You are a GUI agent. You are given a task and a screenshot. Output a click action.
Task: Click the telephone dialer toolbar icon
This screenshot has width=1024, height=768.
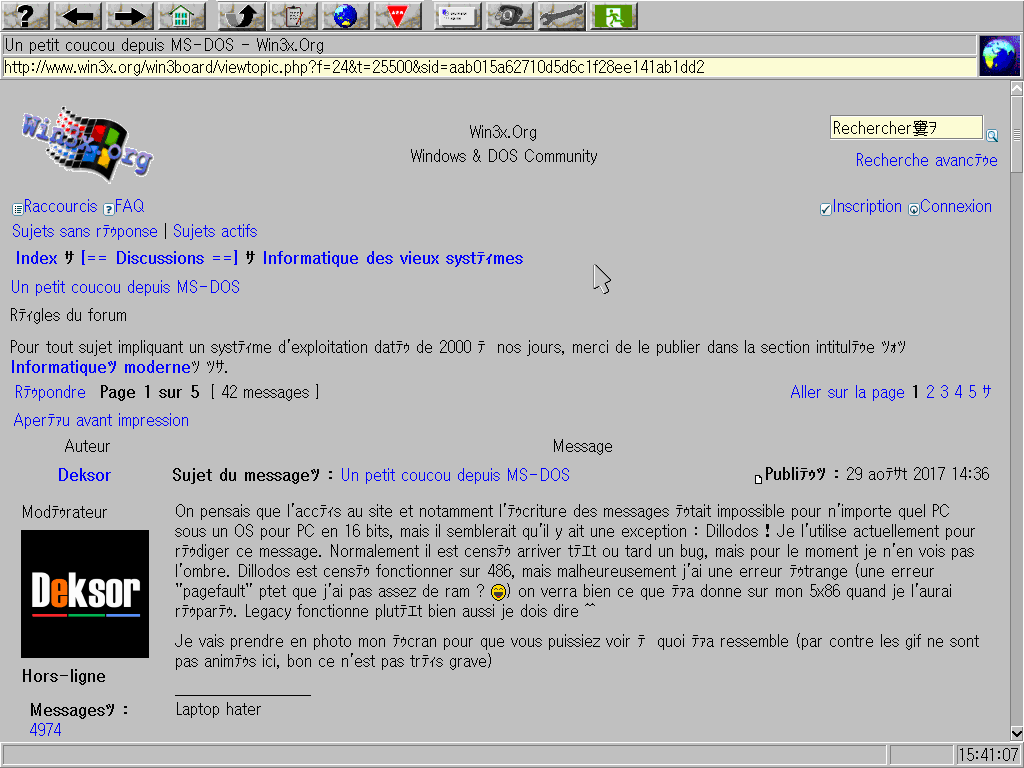(x=510, y=16)
